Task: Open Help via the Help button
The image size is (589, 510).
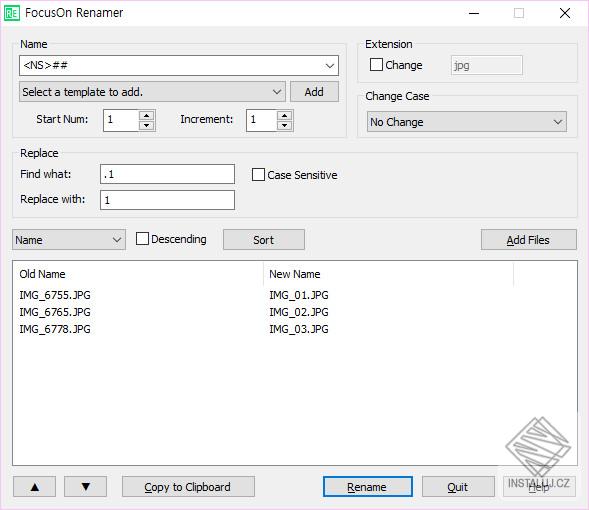Action: click(x=539, y=487)
